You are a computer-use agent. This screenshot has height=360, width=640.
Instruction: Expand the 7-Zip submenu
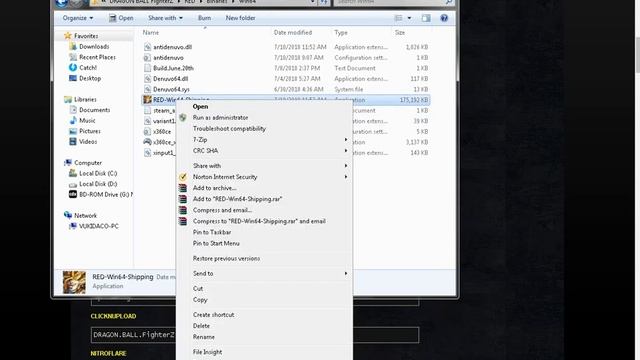coord(264,140)
